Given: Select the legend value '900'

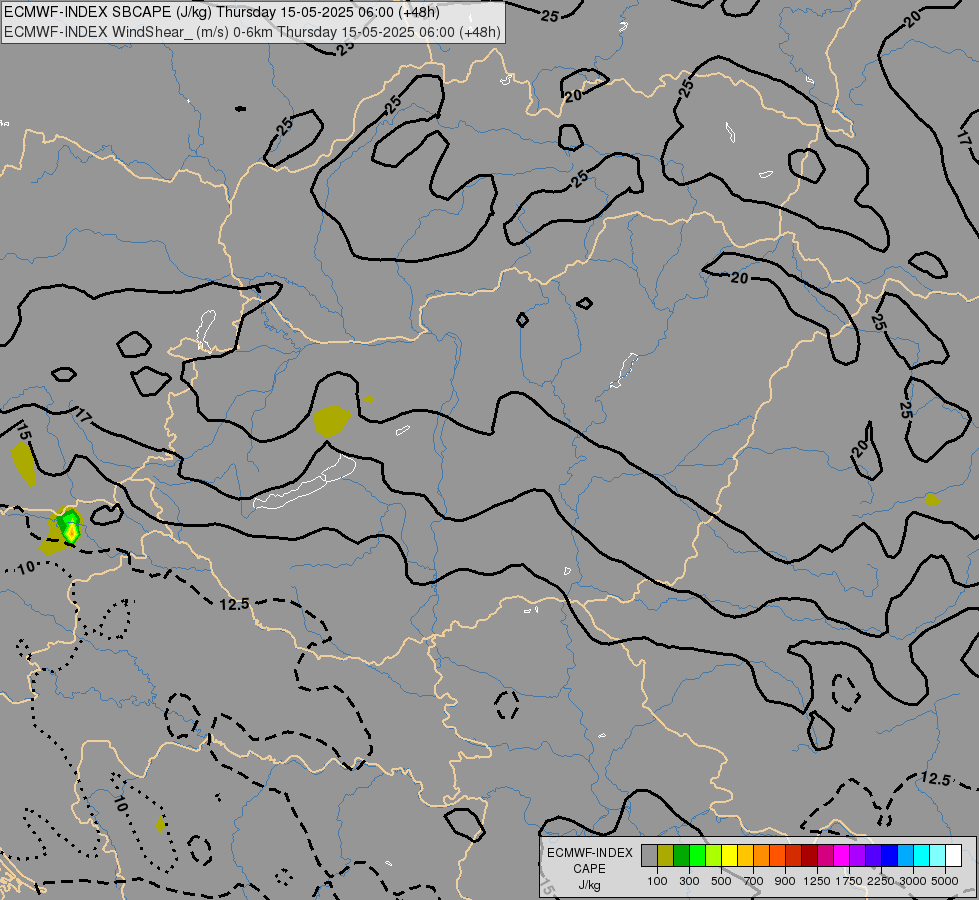Looking at the screenshot, I should click(x=785, y=881).
